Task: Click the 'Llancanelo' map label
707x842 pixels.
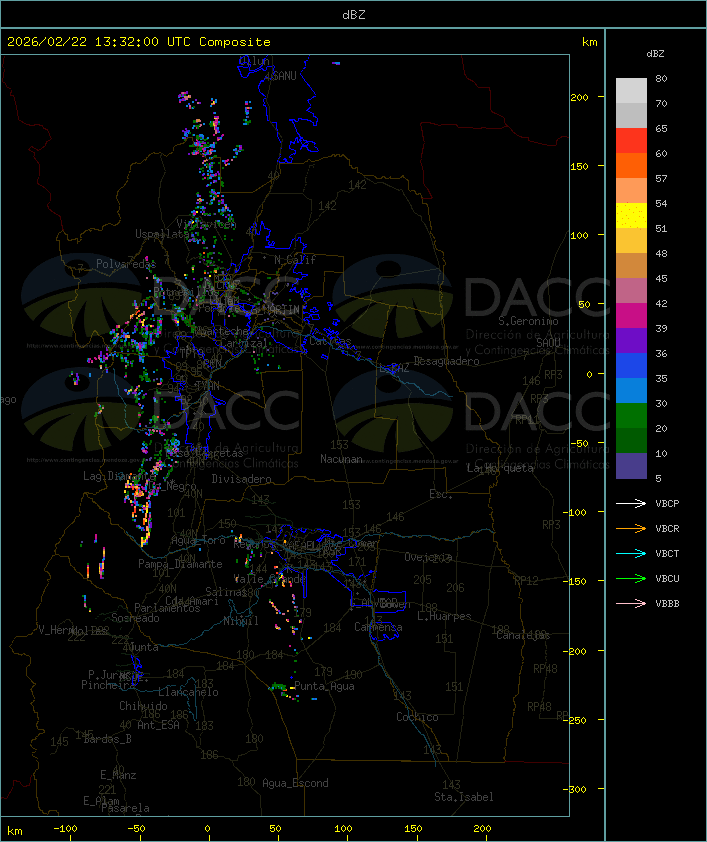Action: pos(188,692)
